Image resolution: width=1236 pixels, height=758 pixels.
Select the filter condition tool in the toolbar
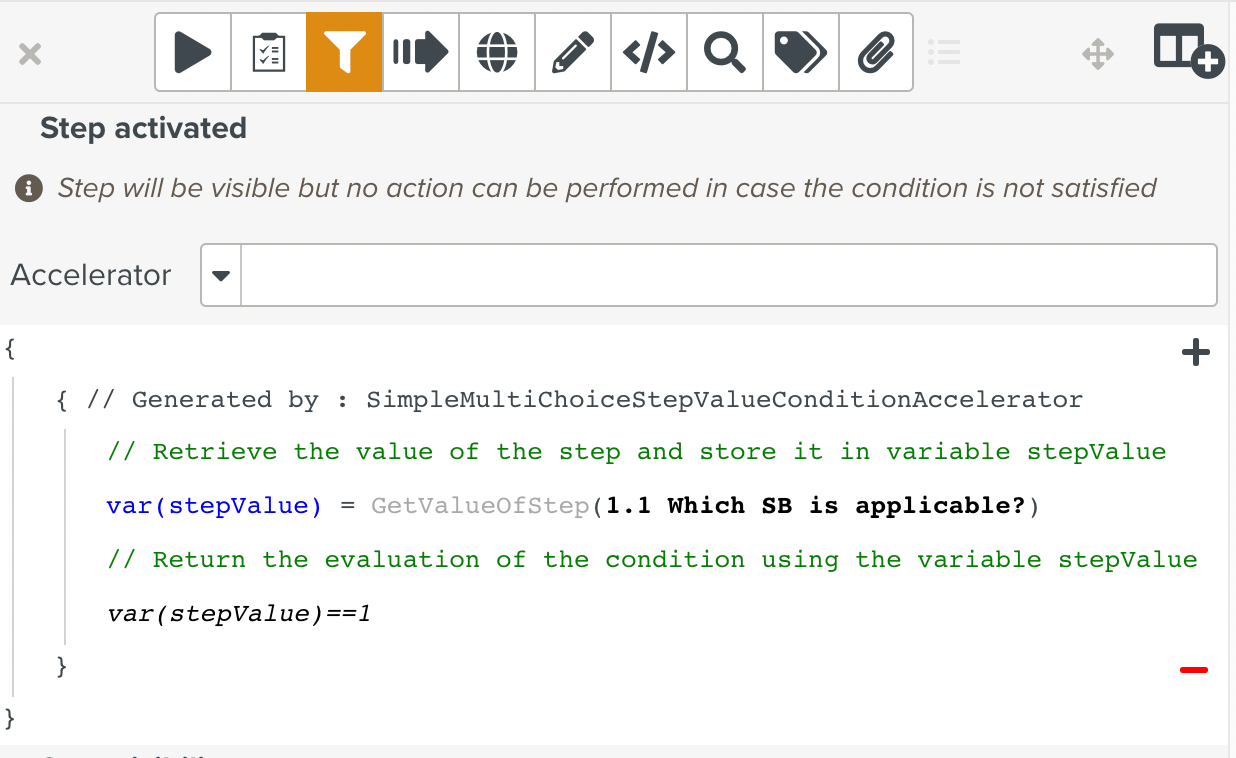coord(344,51)
